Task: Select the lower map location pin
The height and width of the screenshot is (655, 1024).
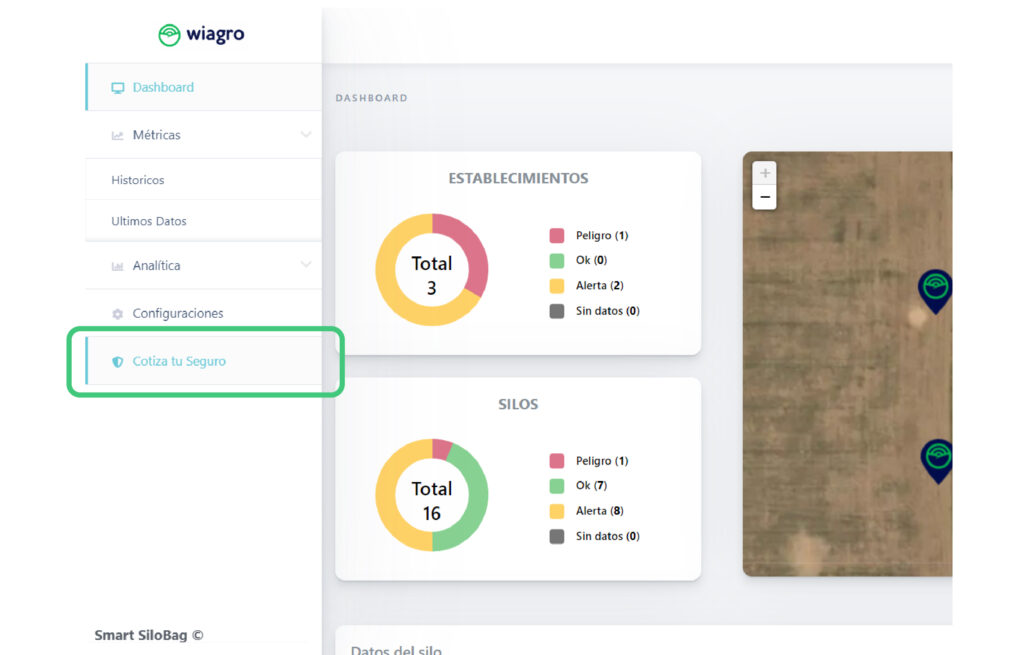Action: click(936, 461)
